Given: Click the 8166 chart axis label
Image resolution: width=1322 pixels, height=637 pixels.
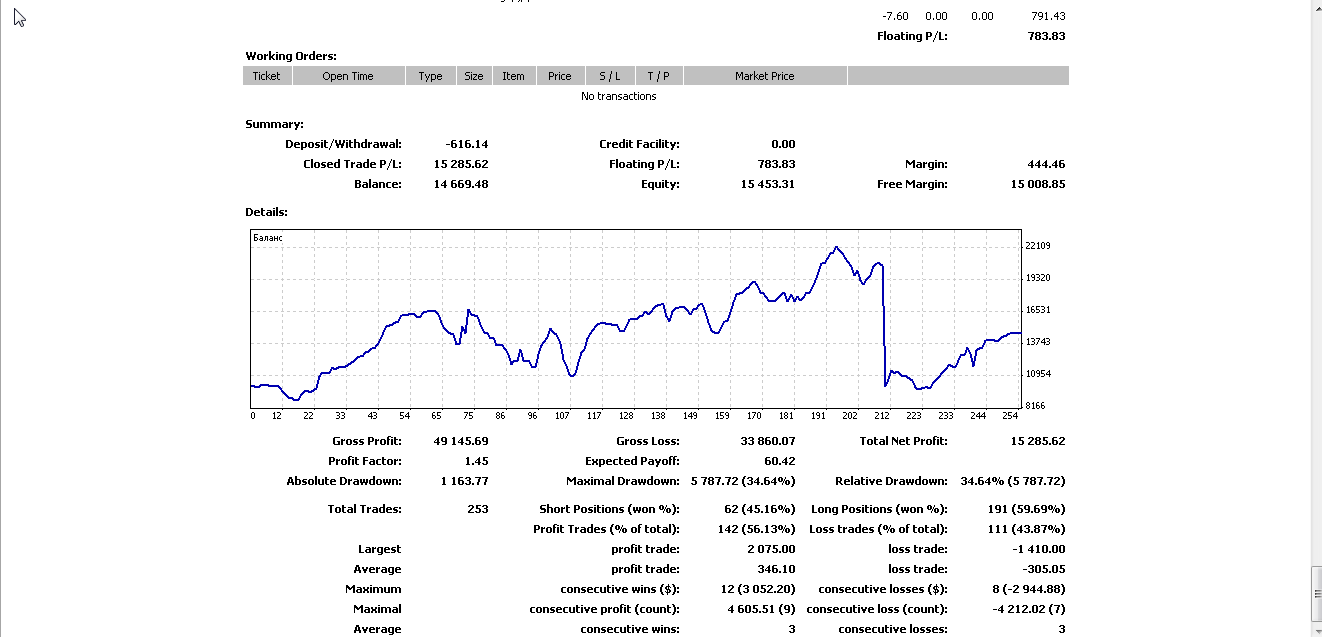Looking at the screenshot, I should pos(1035,406).
